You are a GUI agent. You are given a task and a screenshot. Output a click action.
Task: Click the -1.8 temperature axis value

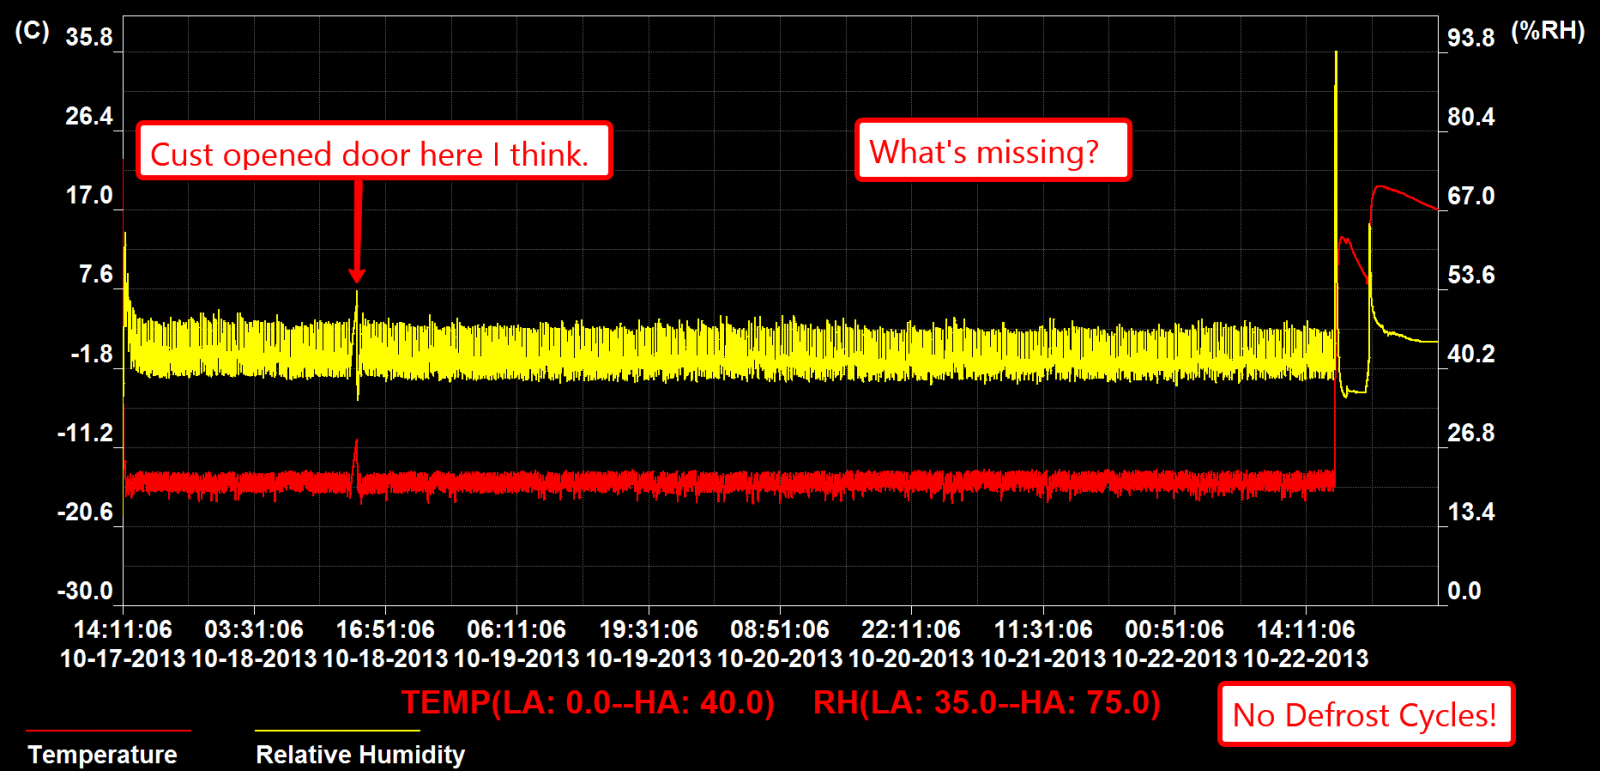[92, 355]
